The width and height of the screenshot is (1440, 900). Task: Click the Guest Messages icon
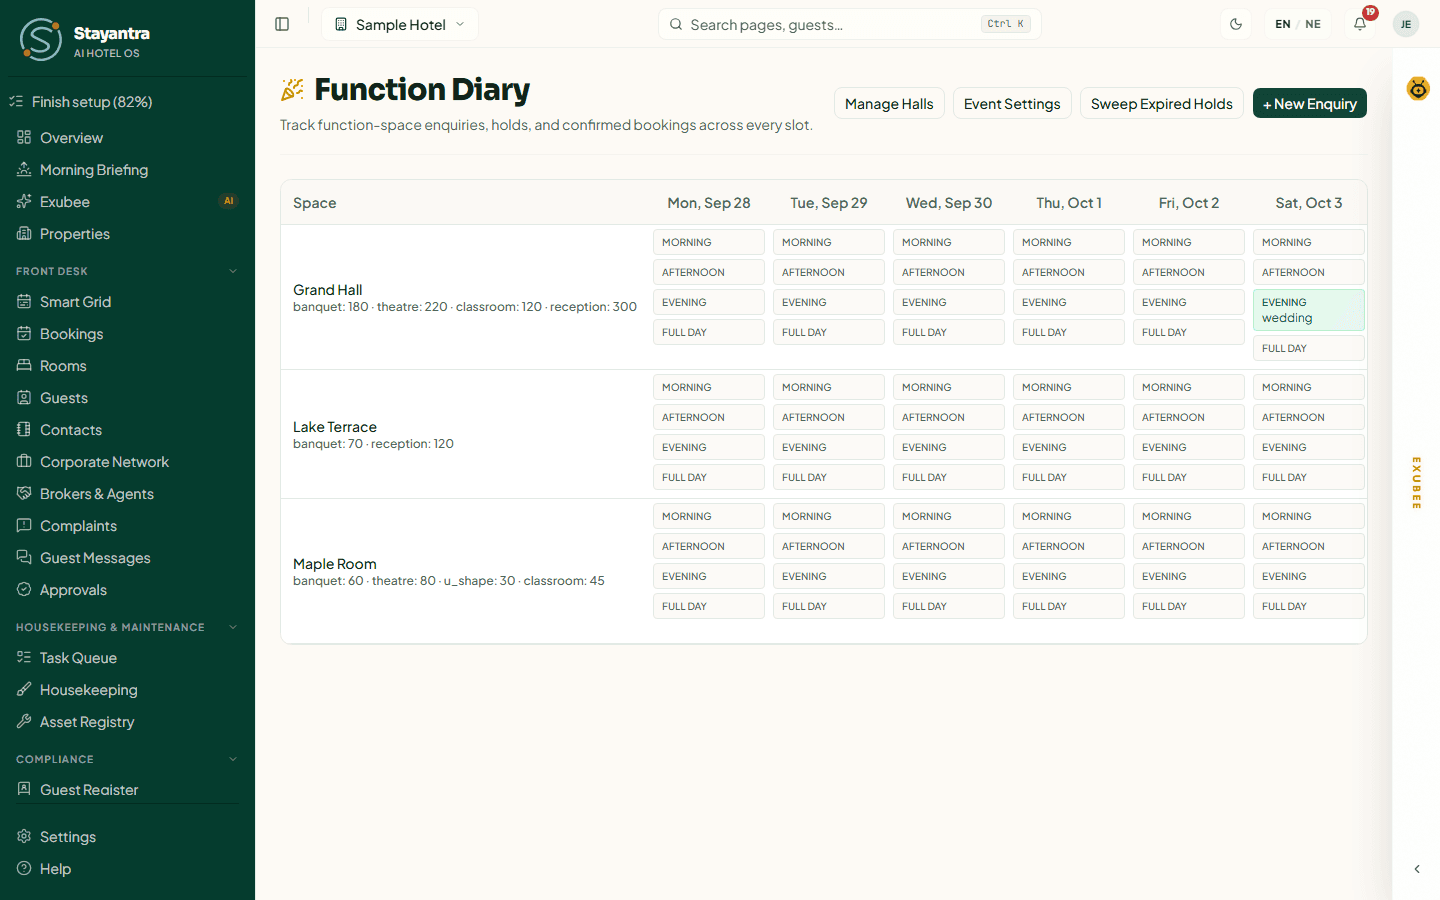coord(24,558)
